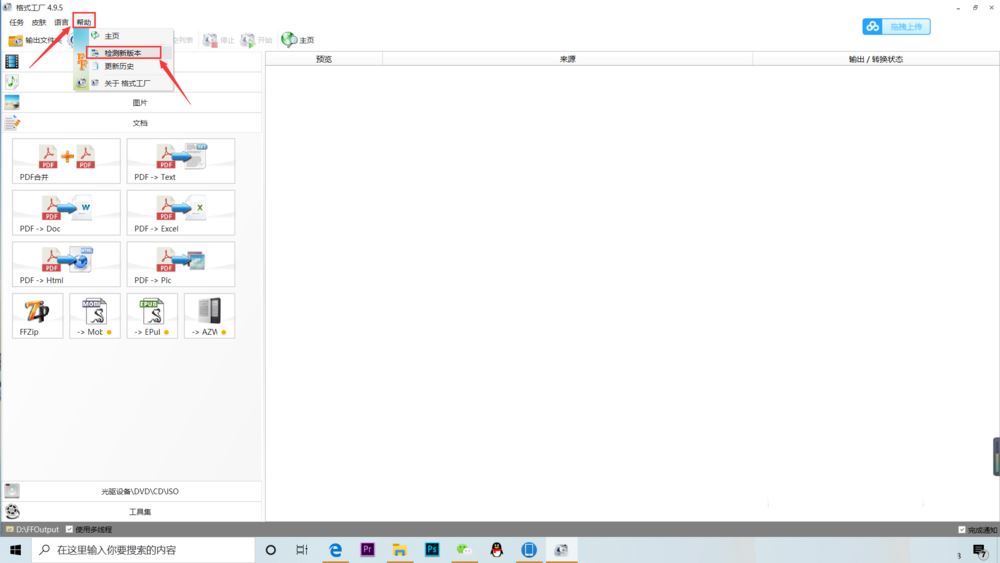Click the 来源 column header
Image resolution: width=1000 pixels, height=563 pixels.
tap(568, 59)
